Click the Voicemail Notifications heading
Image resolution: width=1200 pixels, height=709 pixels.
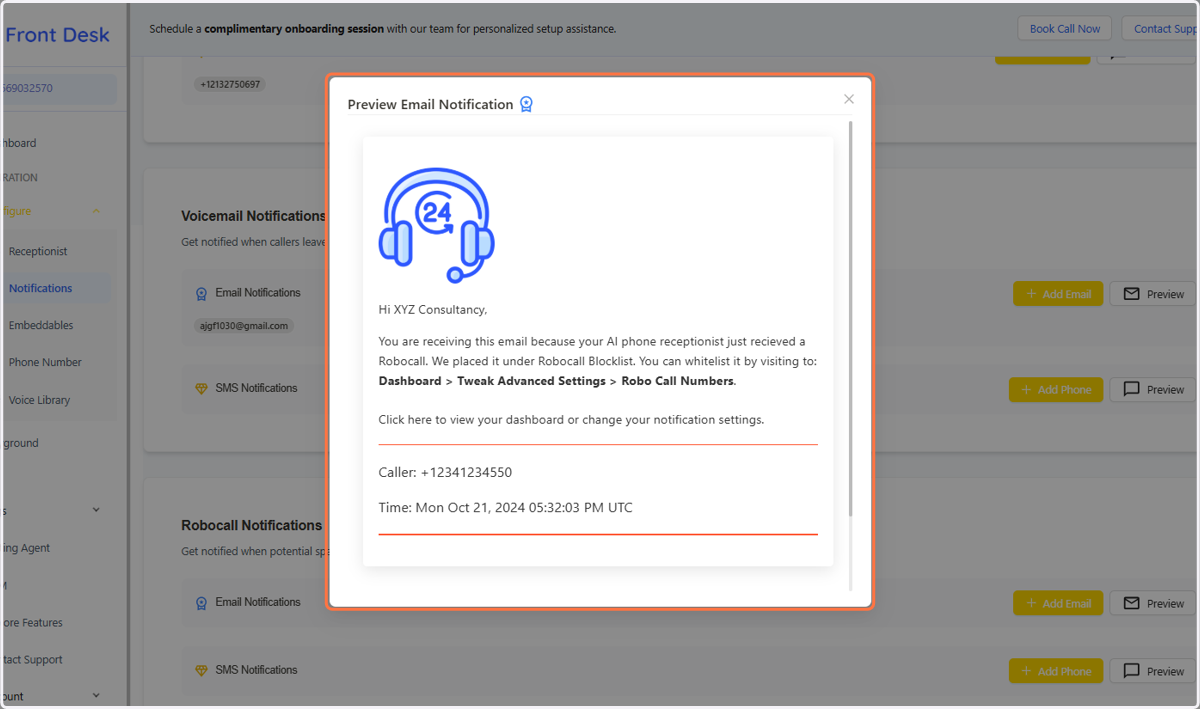pyautogui.click(x=254, y=216)
